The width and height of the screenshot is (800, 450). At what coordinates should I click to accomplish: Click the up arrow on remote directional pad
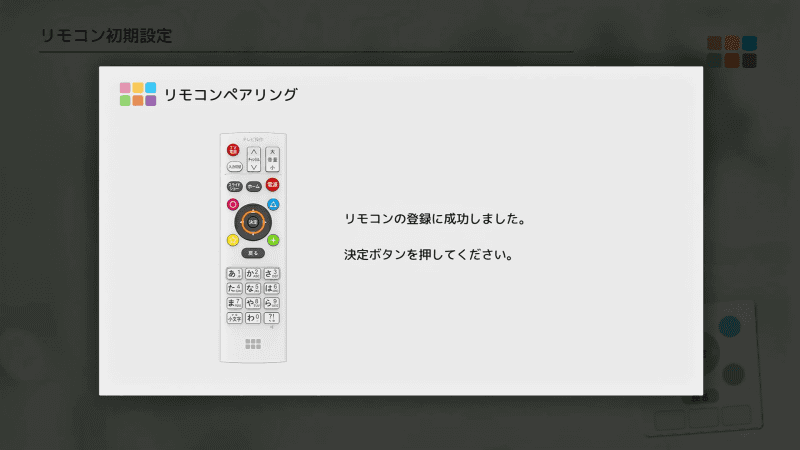coord(253,211)
